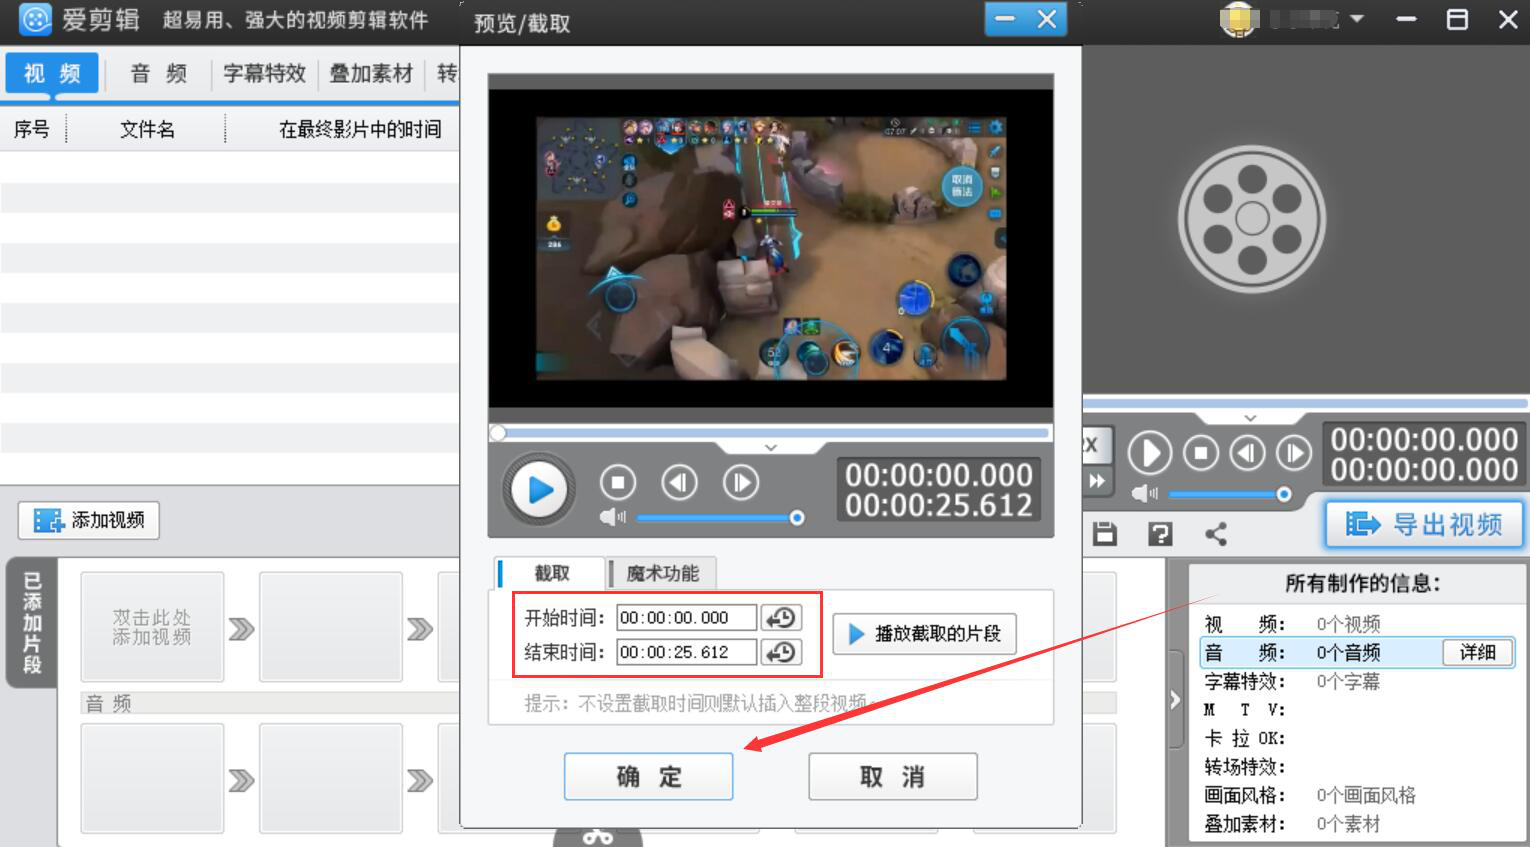Open the 叠加素材 tab
1530x847 pixels.
pos(371,73)
